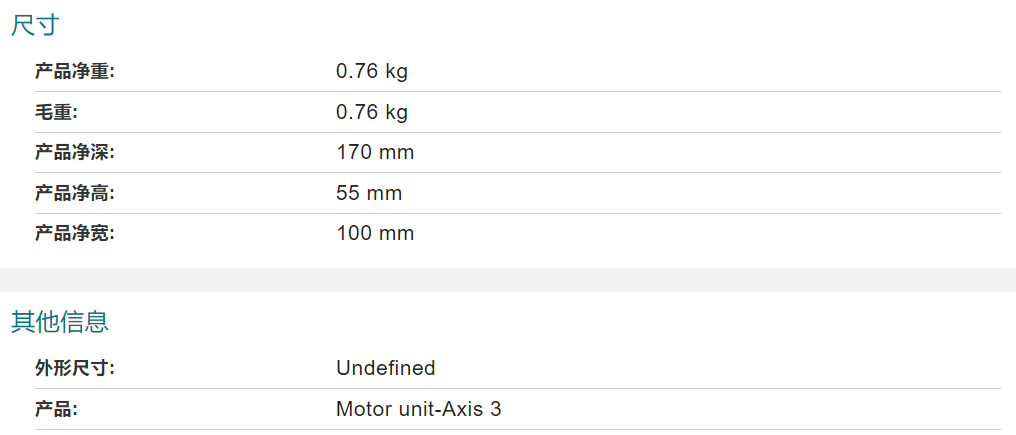Image resolution: width=1016 pixels, height=435 pixels.
Task: Click the gross weight 0.76 kg value
Action: pos(372,112)
